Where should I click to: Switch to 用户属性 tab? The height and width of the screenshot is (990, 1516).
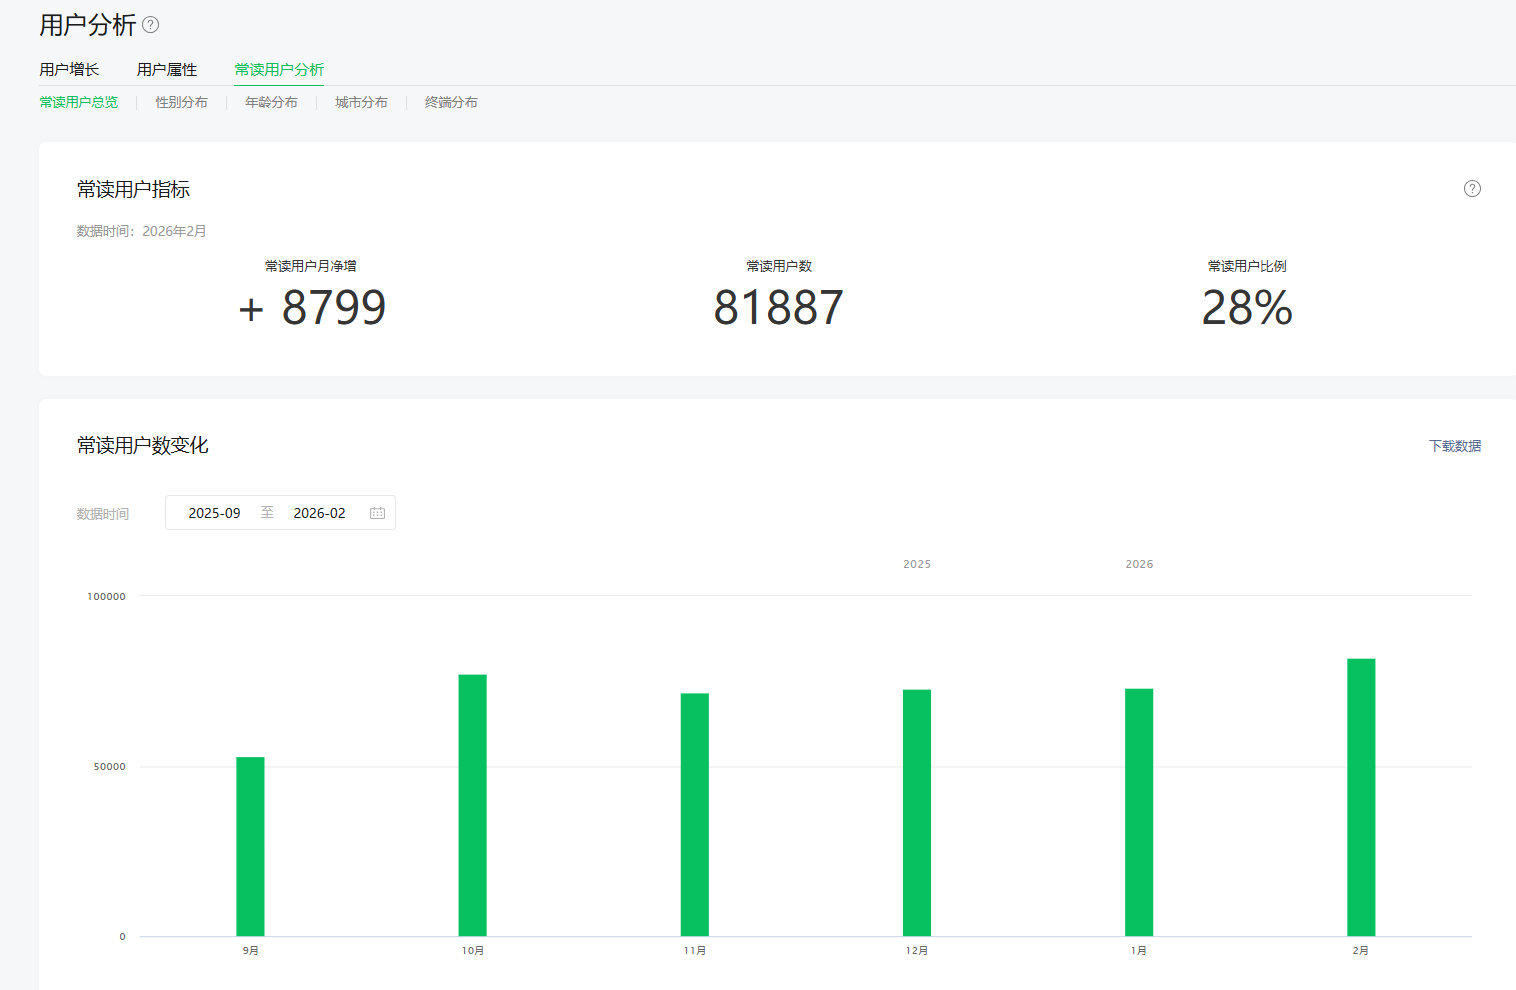point(167,70)
